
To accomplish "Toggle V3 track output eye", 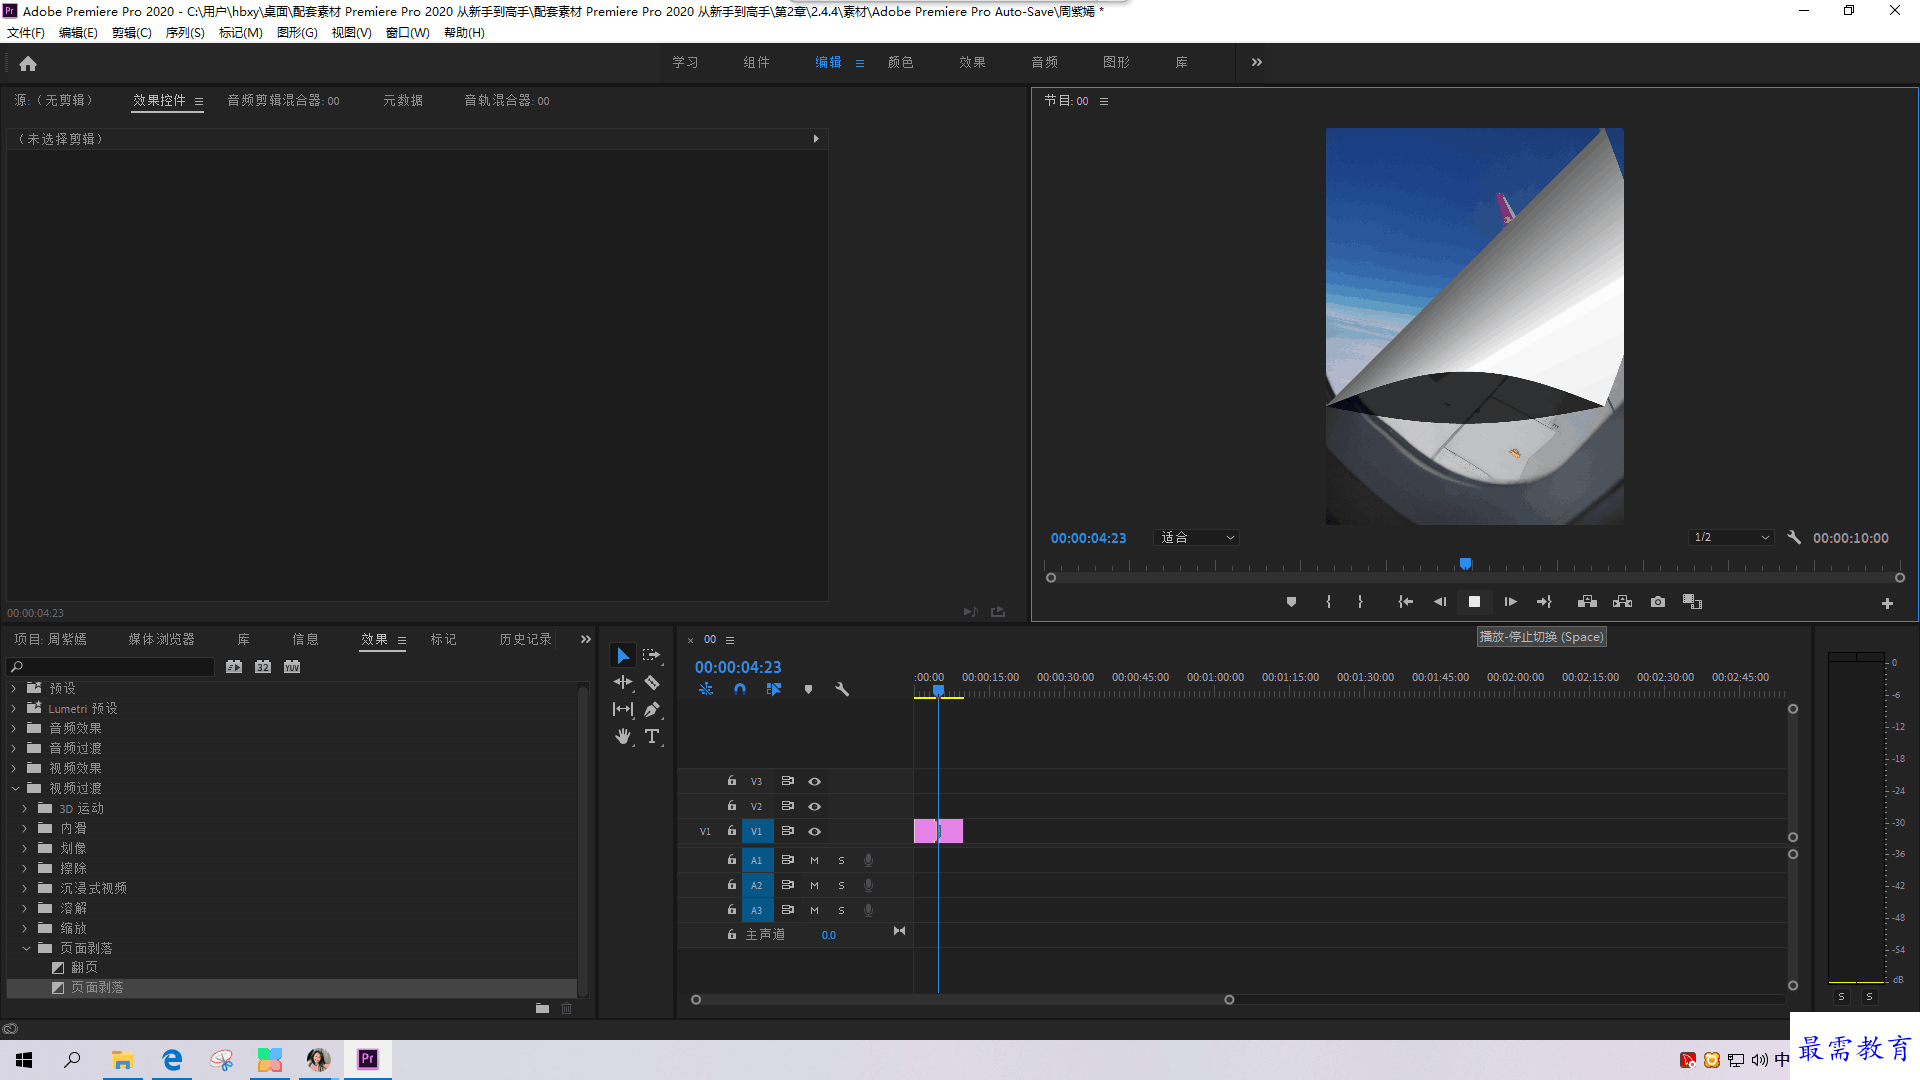I will coord(814,781).
